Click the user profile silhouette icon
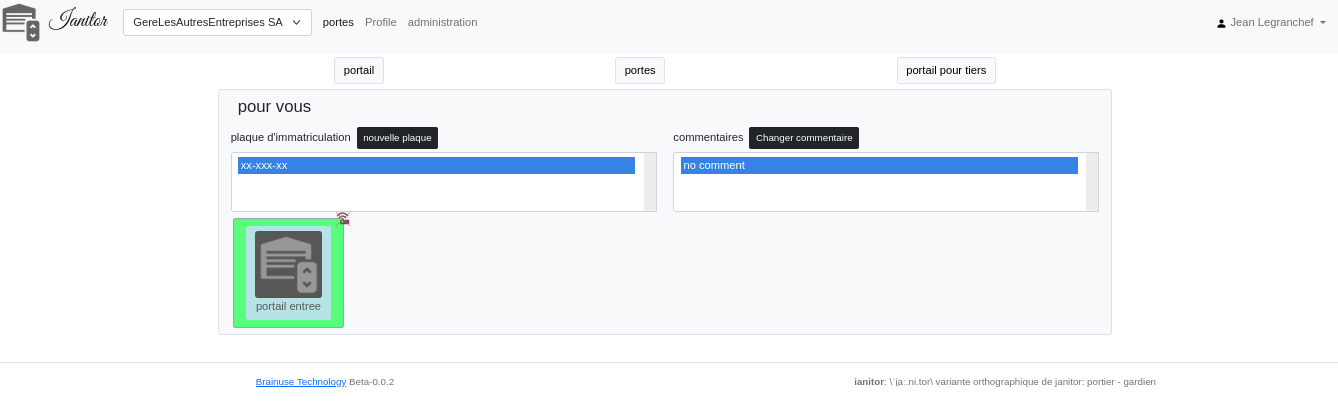The width and height of the screenshot is (1338, 406). point(1221,23)
